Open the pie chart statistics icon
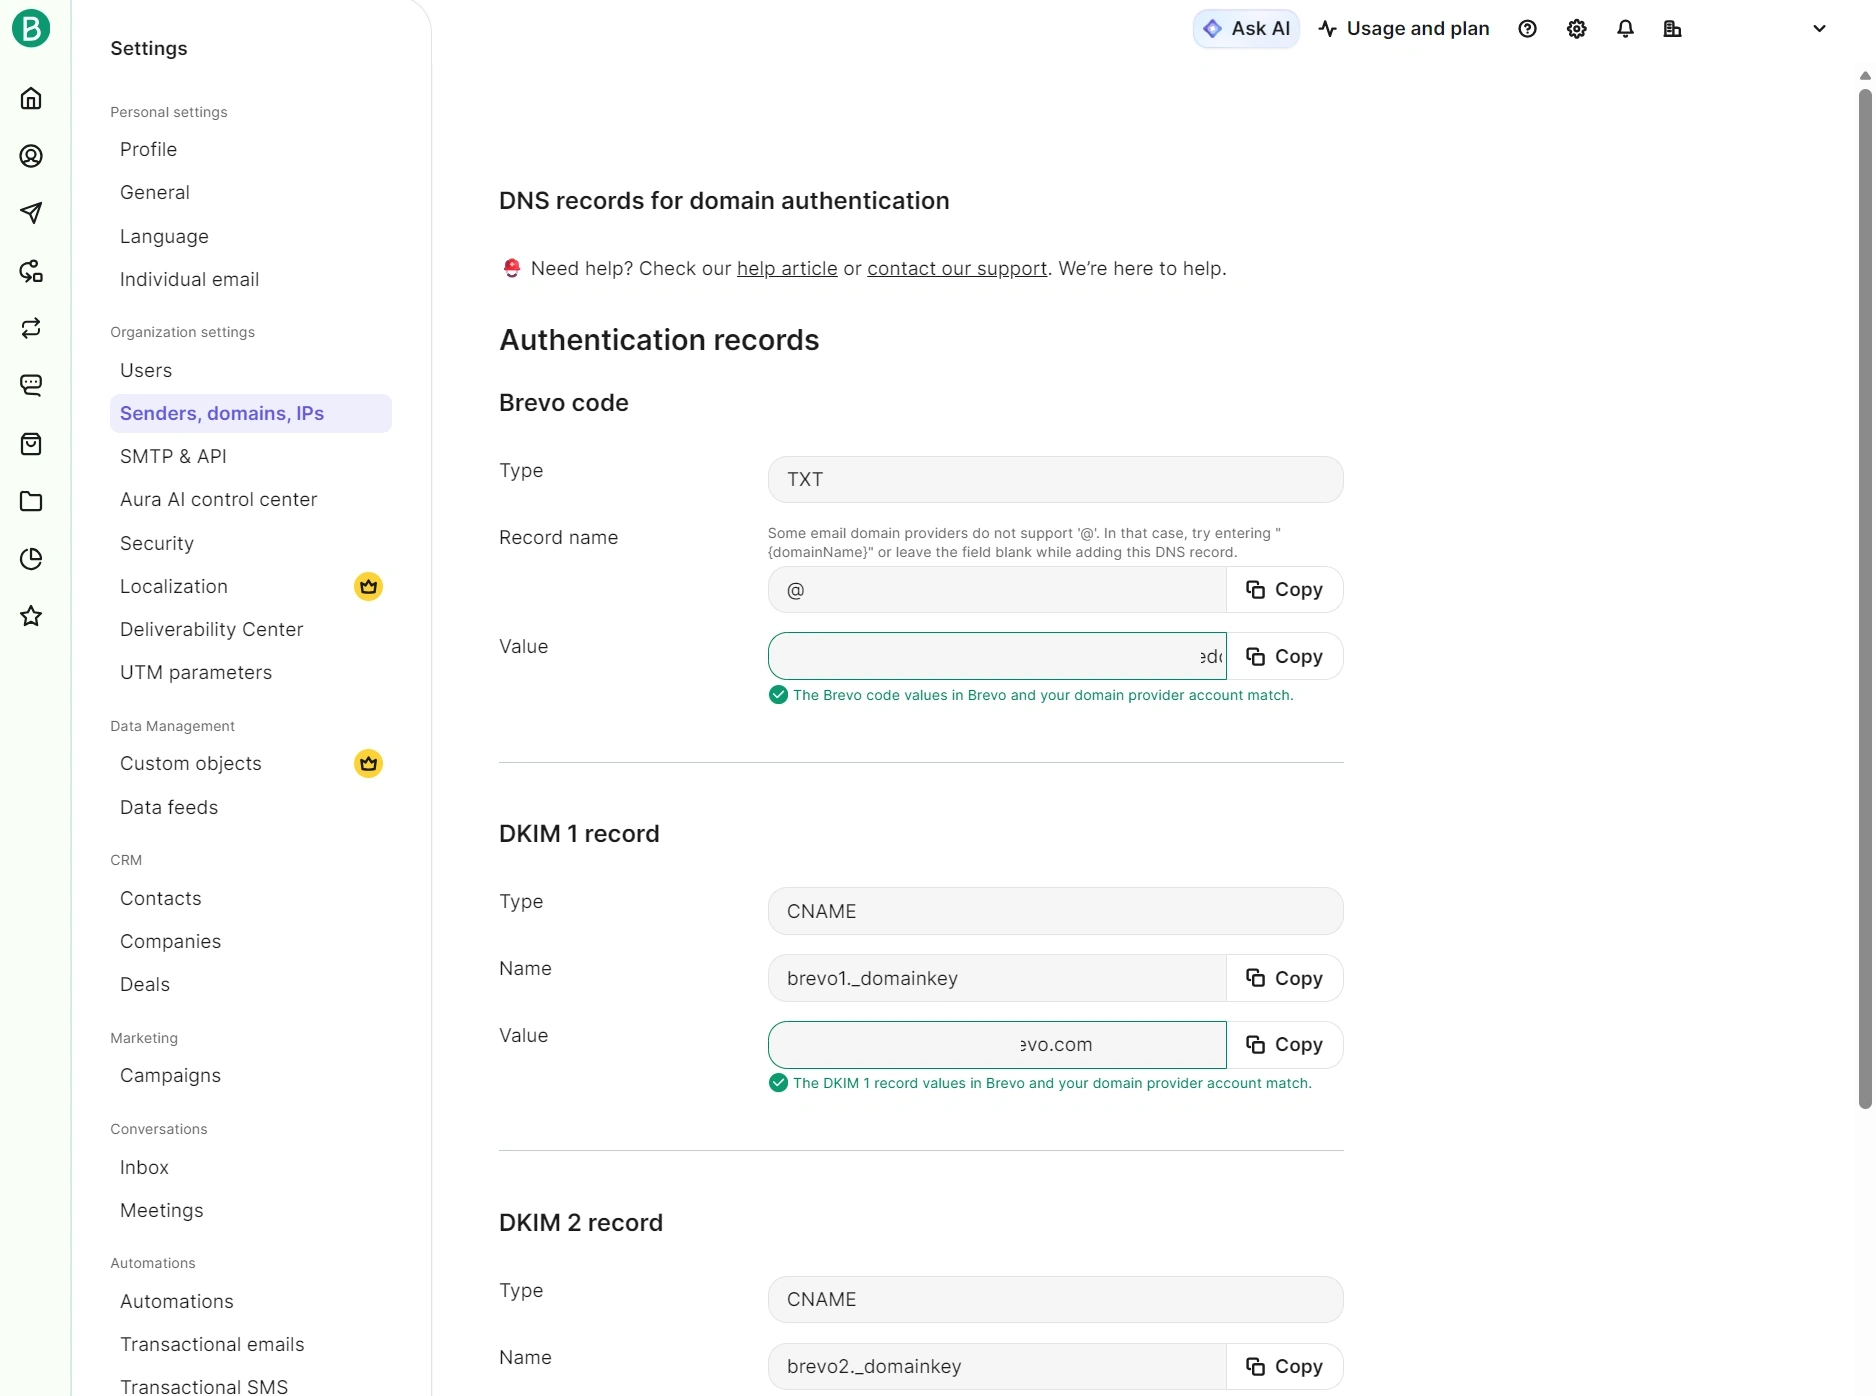The height and width of the screenshot is (1396, 1876). [31, 558]
